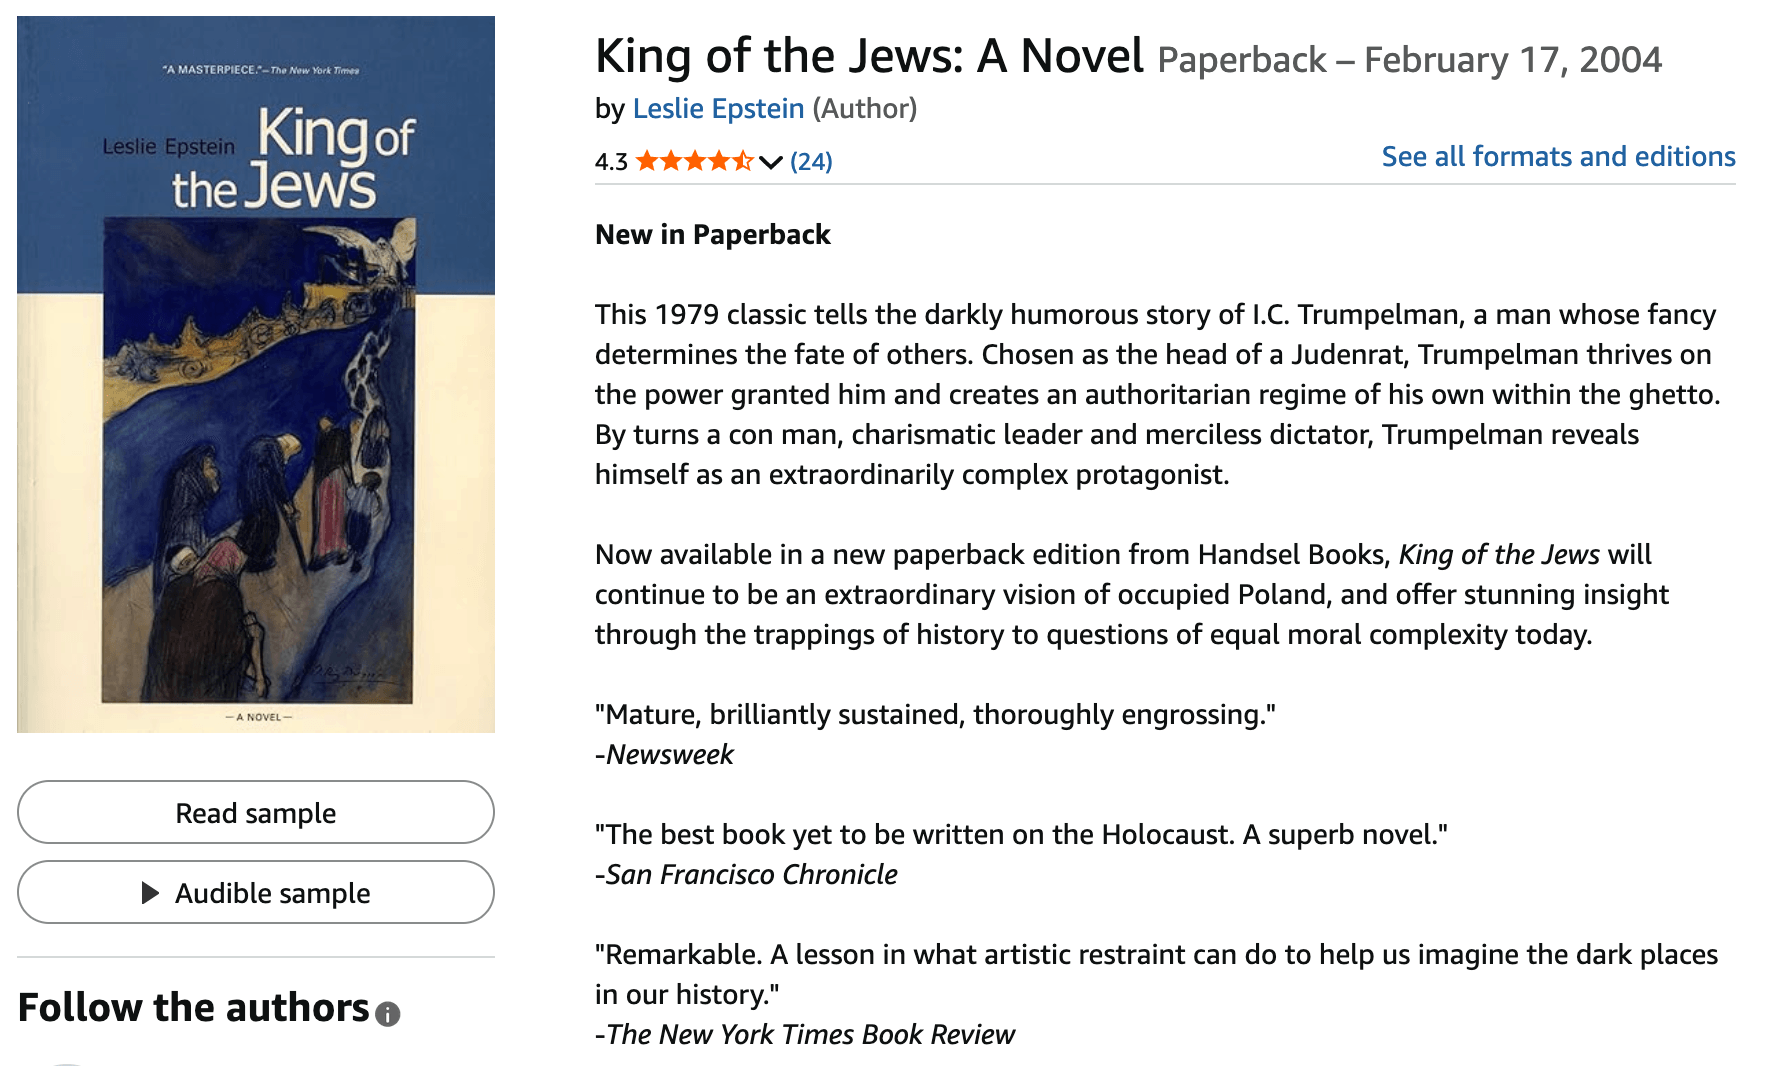This screenshot has width=1772, height=1066.
Task: View the 24 customer ratings link
Action: (811, 162)
